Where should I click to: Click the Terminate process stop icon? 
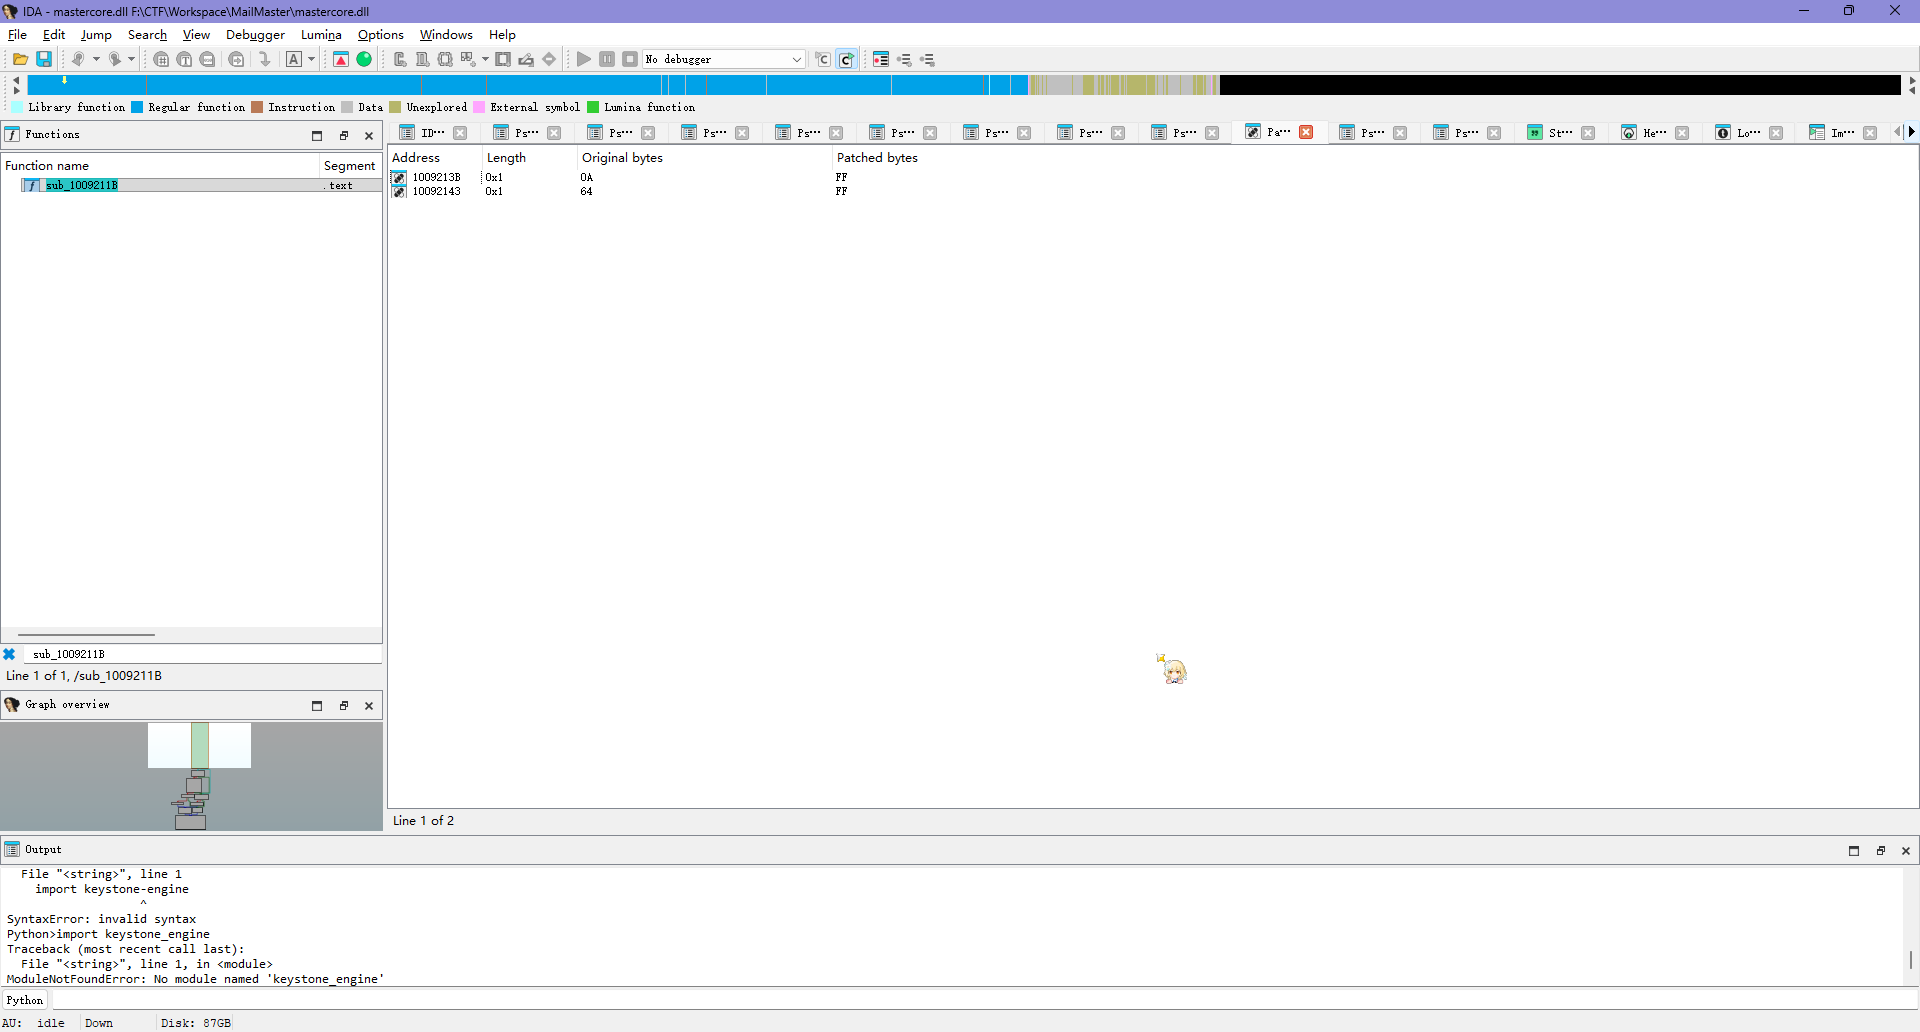(630, 60)
